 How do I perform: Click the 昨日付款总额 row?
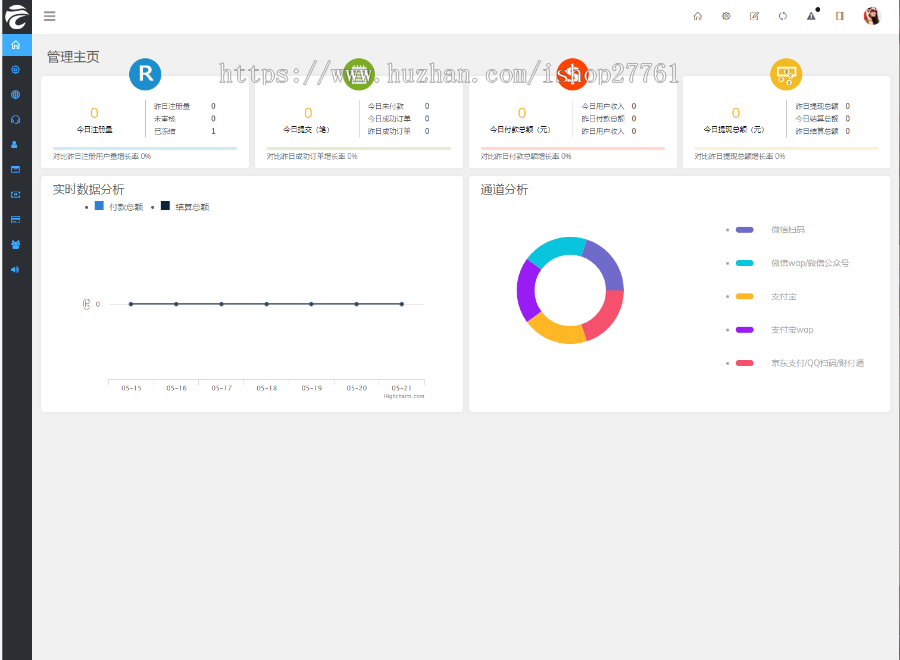[x=609, y=119]
